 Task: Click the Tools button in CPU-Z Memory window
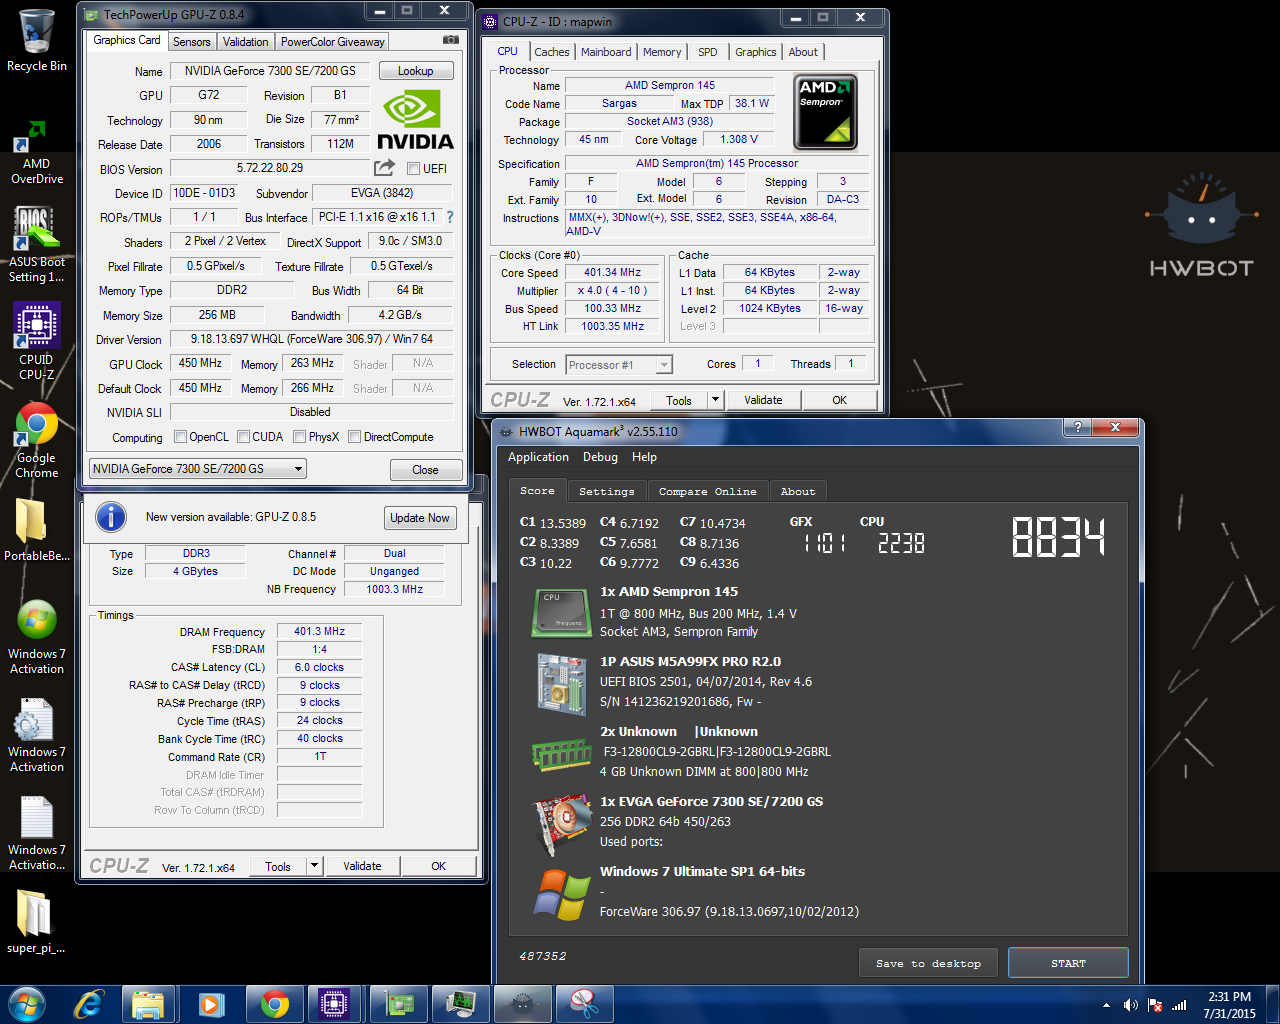pos(278,866)
